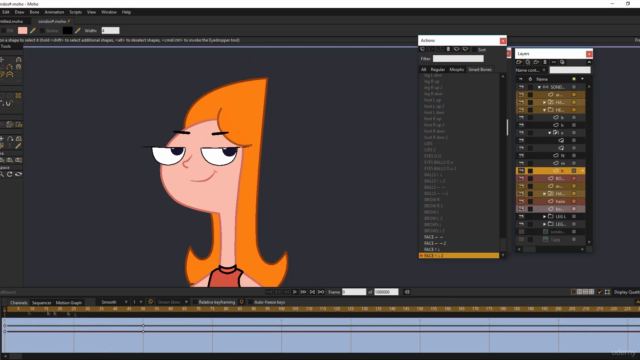
Task: Toggle visibility of the haire layer
Action: coord(521,201)
